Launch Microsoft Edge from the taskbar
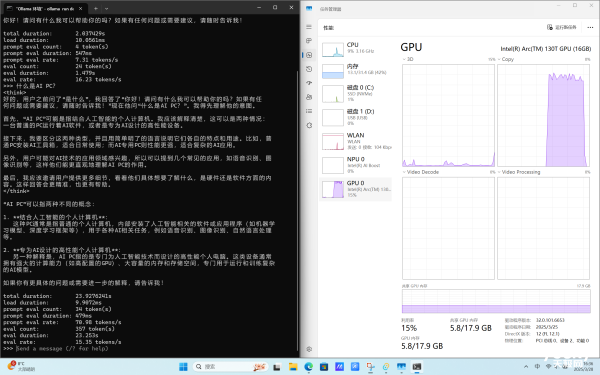The image size is (600, 375). (308, 367)
